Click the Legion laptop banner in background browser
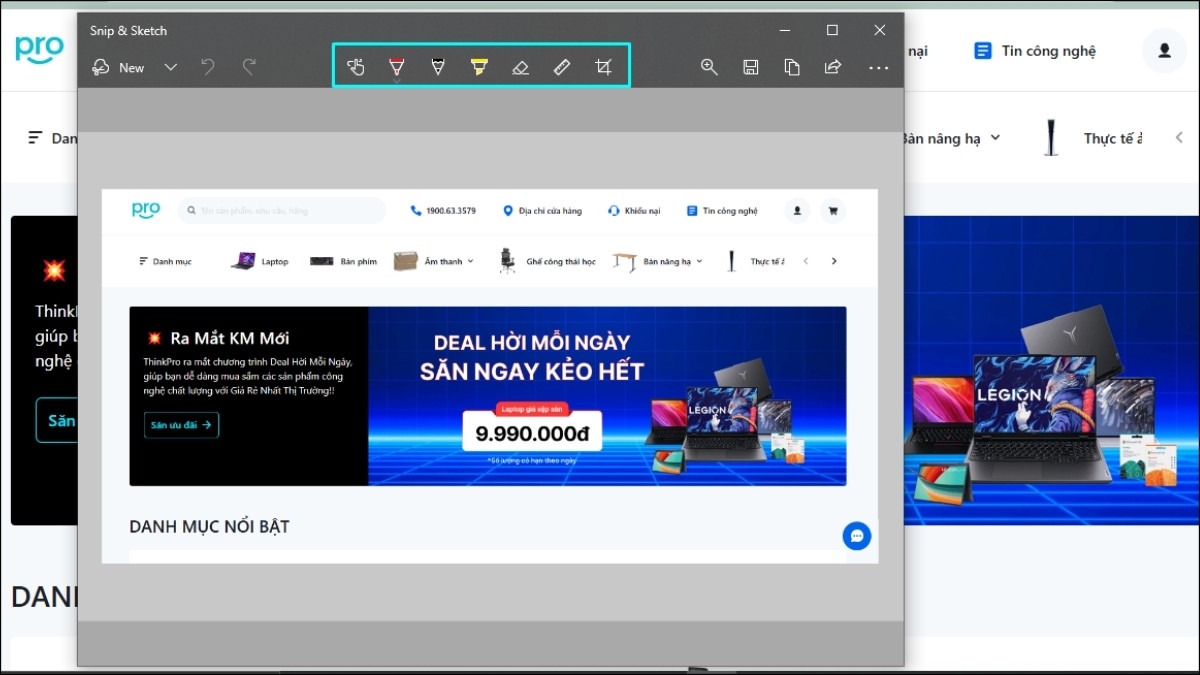 click(1052, 370)
